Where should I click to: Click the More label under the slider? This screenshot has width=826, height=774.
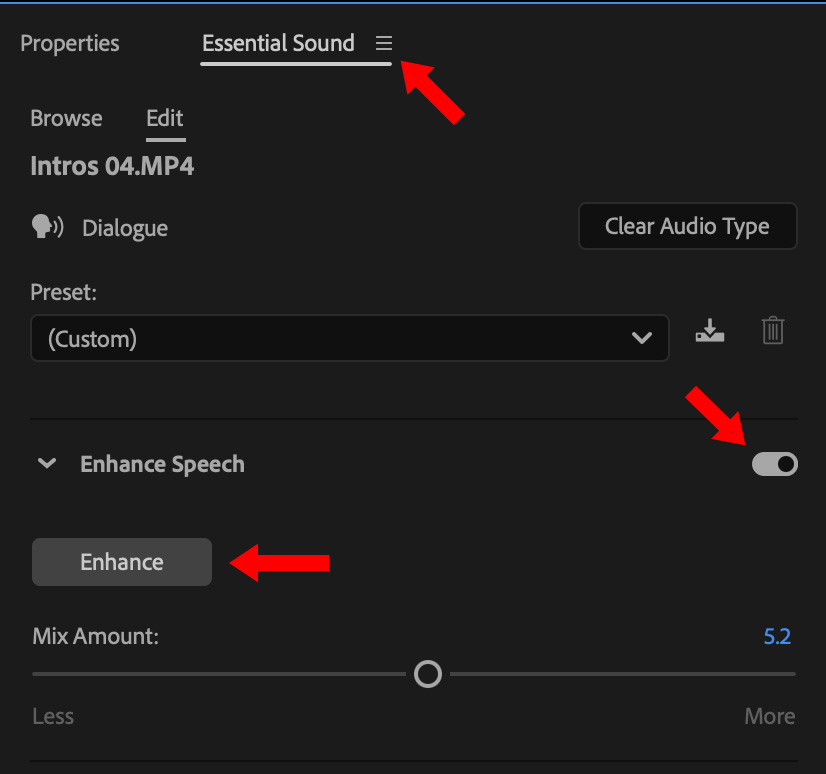tap(769, 716)
